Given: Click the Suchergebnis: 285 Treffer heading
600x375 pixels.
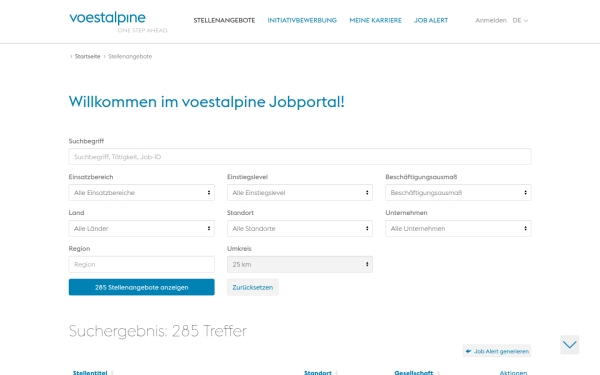Looking at the screenshot, I should pyautogui.click(x=158, y=331).
